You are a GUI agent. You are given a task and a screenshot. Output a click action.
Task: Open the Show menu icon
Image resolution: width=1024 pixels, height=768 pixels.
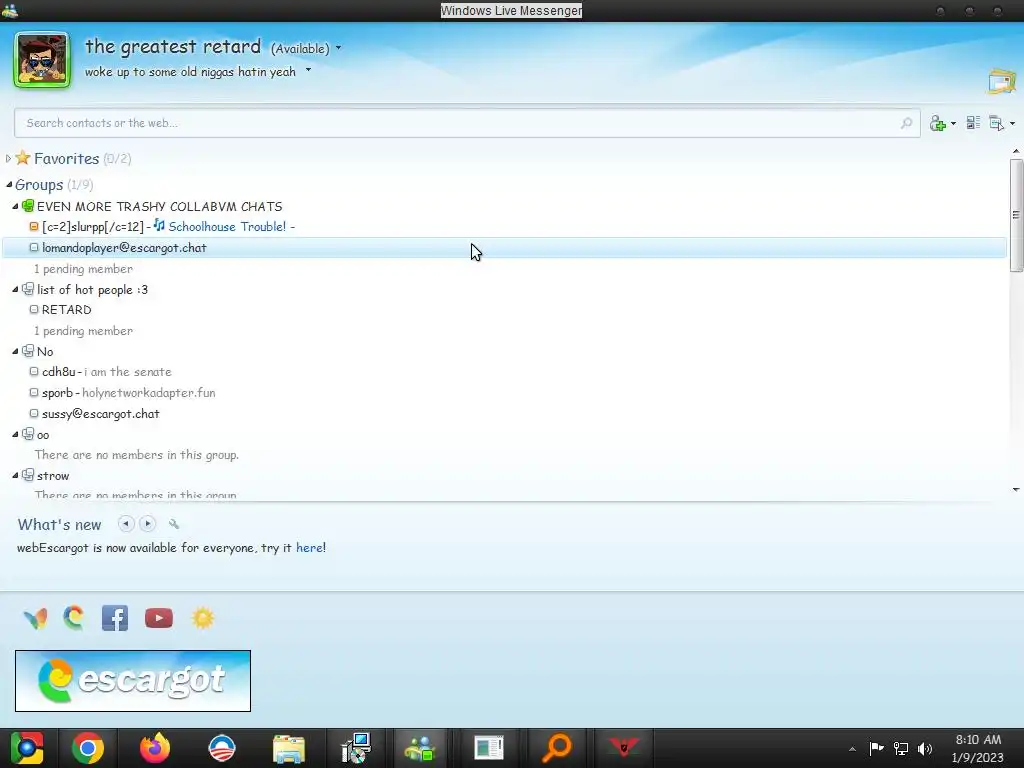click(997, 123)
